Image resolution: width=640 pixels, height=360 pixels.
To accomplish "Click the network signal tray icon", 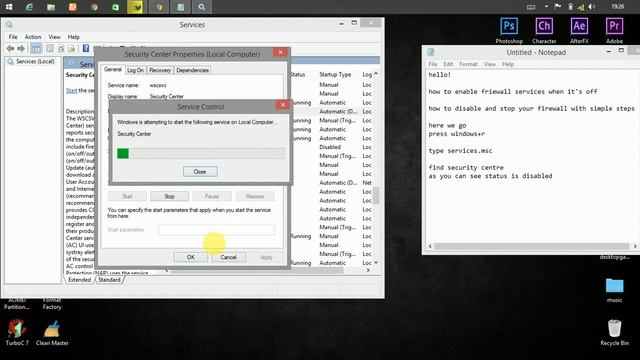I will pos(581,7).
